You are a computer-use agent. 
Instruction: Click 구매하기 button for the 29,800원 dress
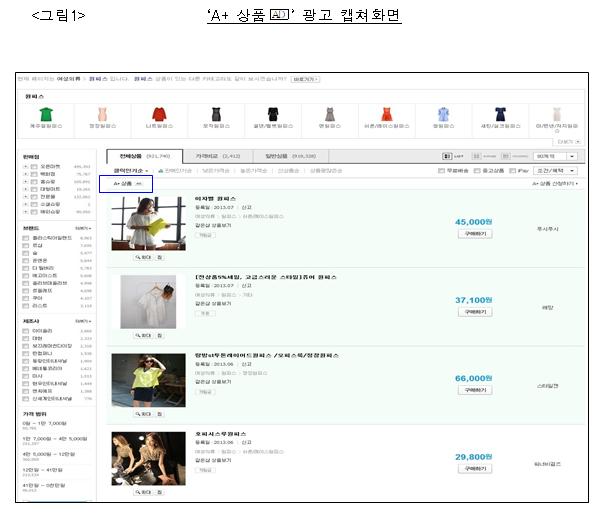(475, 469)
